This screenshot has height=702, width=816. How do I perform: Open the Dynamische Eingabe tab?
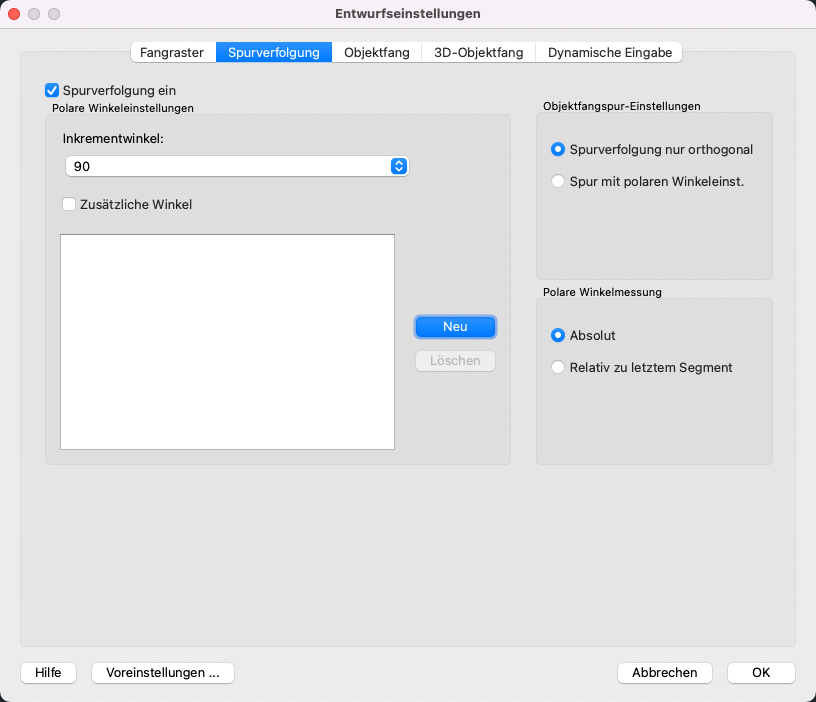click(x=609, y=52)
